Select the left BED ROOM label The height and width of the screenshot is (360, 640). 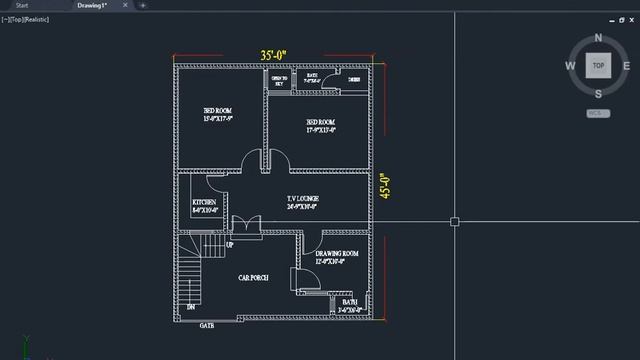[x=218, y=111]
